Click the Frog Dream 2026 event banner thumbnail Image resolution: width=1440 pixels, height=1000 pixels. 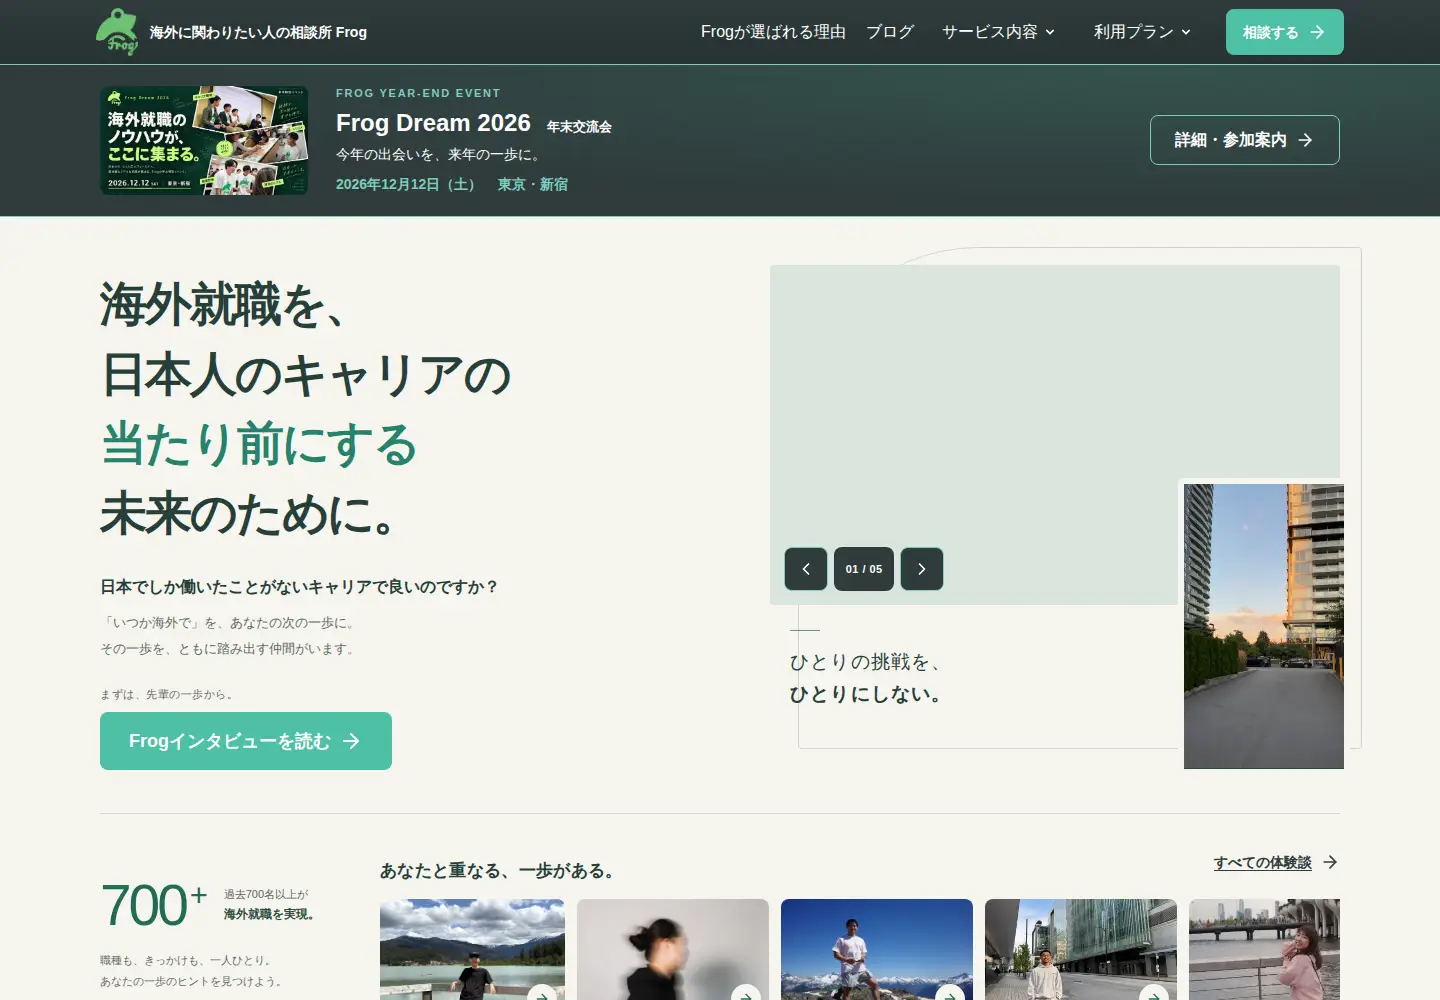coord(204,140)
